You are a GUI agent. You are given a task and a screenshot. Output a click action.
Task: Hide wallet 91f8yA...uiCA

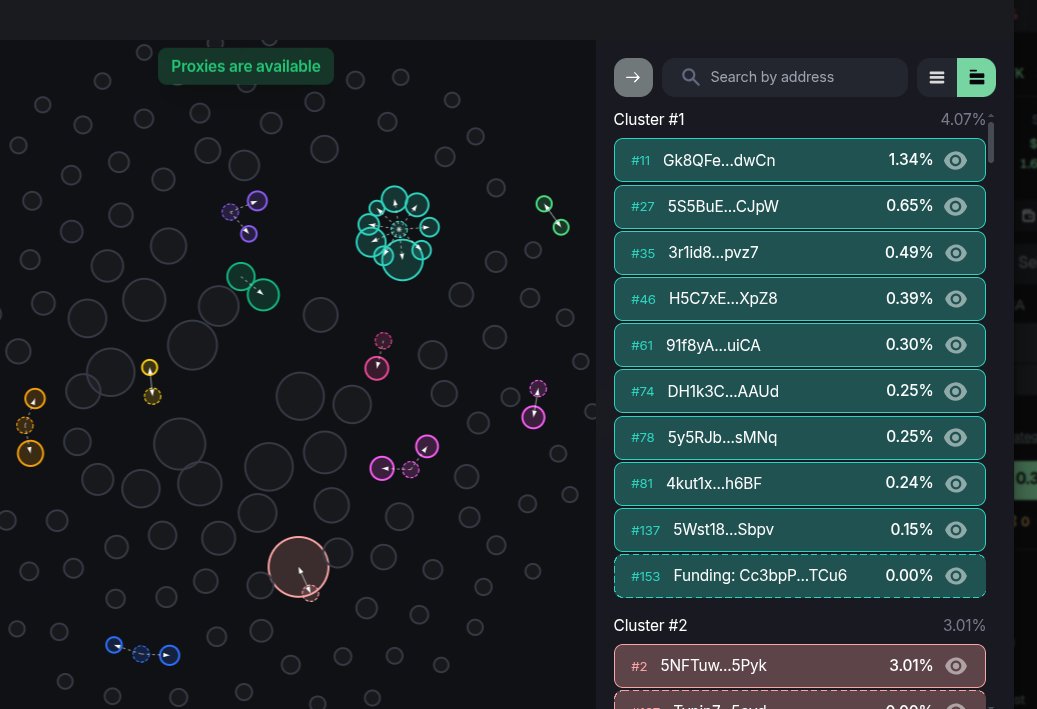[x=956, y=345]
